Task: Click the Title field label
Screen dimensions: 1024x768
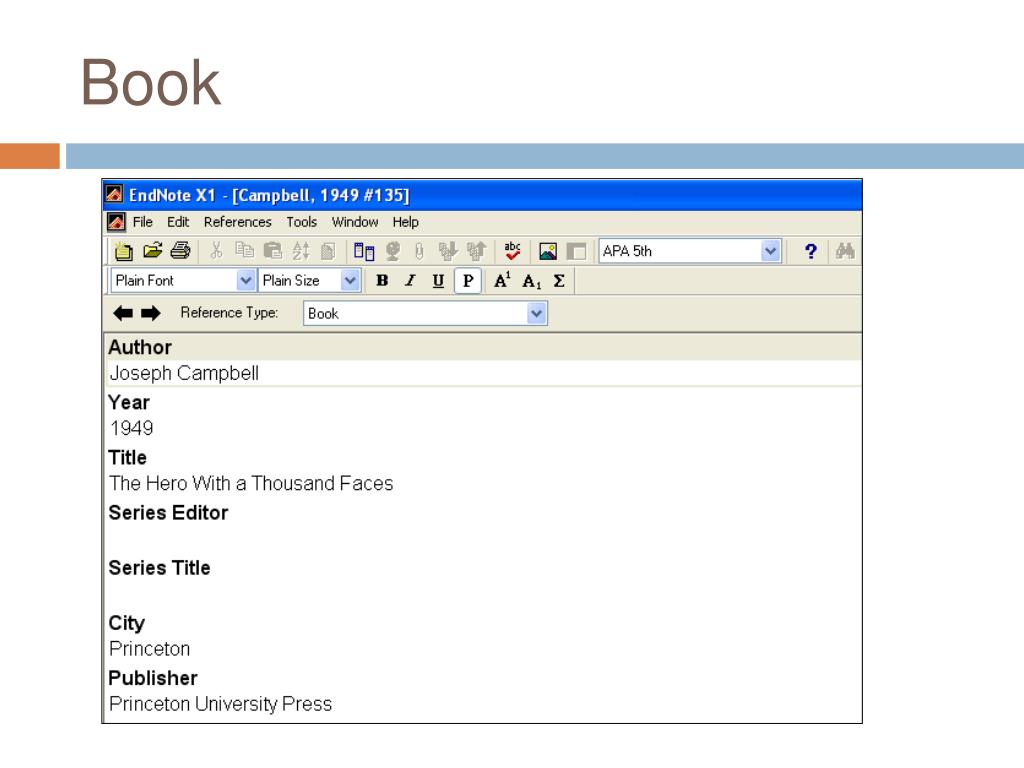Action: coord(127,458)
